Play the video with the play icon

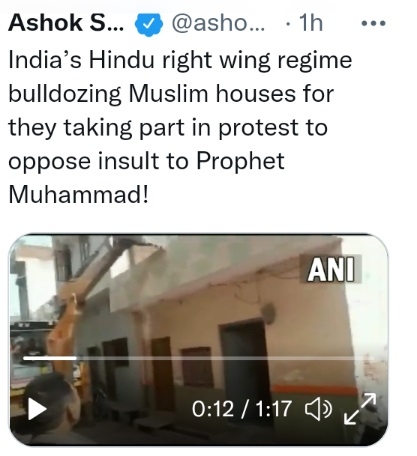point(37,409)
